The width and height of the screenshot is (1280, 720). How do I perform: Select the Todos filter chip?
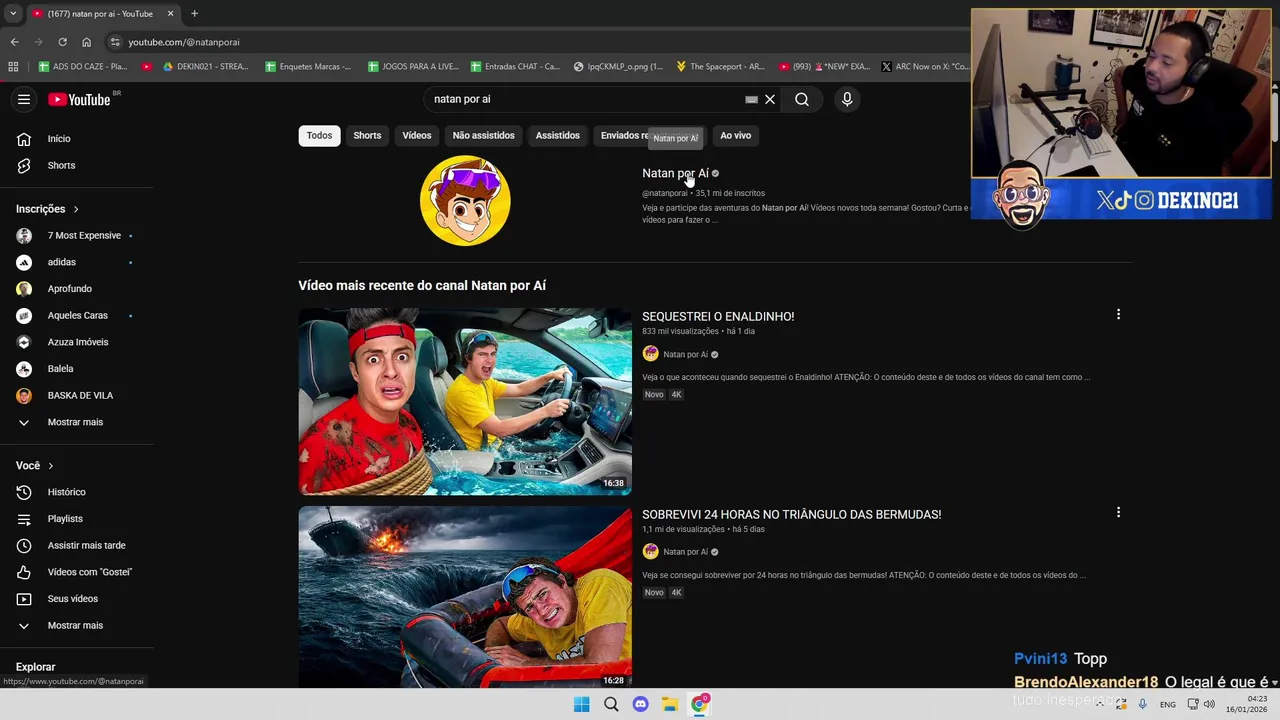tap(319, 136)
